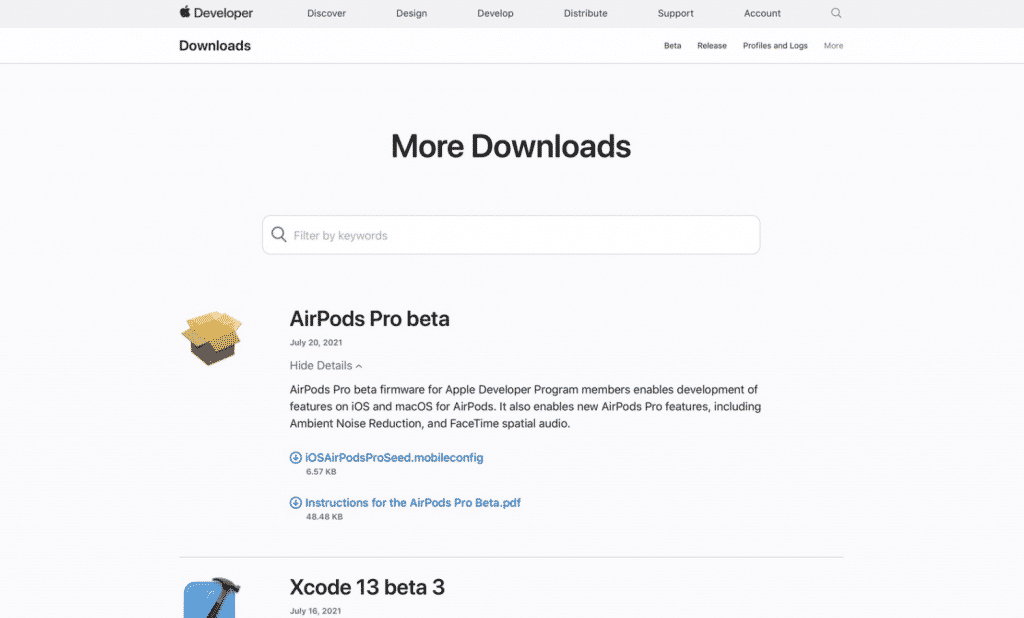Screen dimensions: 1024x618
Task: Open the More menu in the Downloads bar
Action: tap(833, 45)
